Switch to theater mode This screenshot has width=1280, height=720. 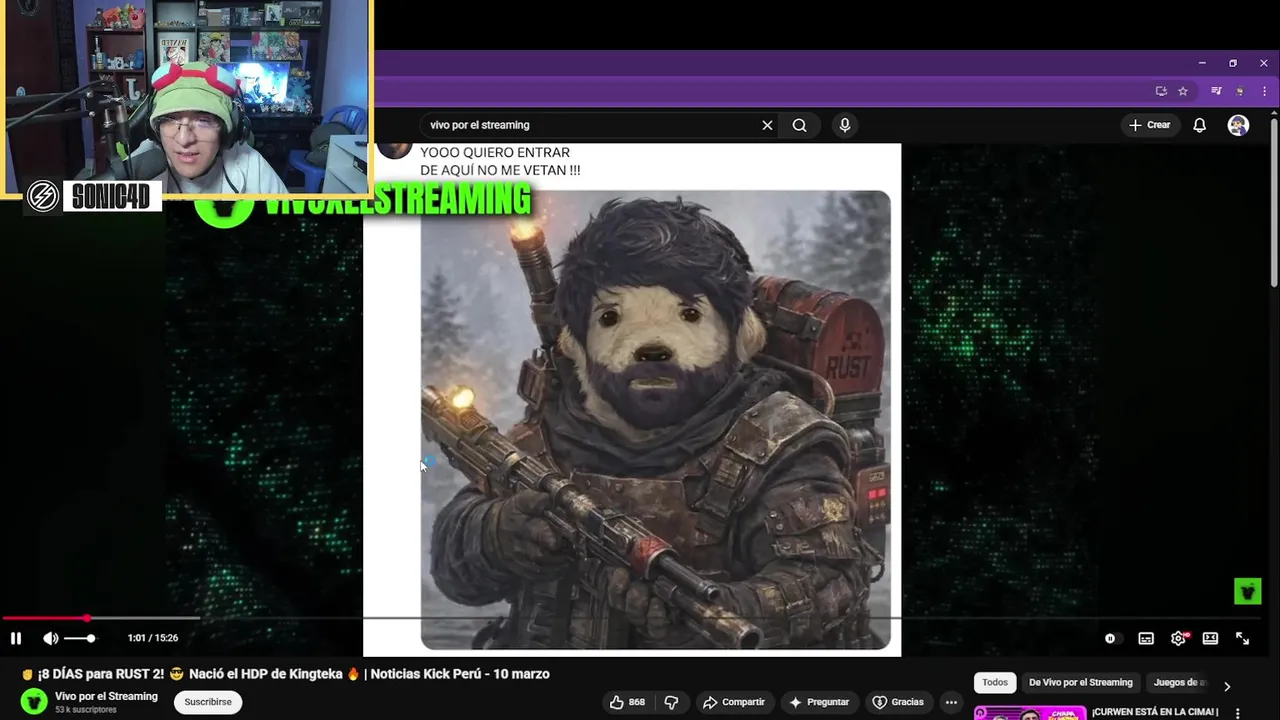click(x=1210, y=638)
